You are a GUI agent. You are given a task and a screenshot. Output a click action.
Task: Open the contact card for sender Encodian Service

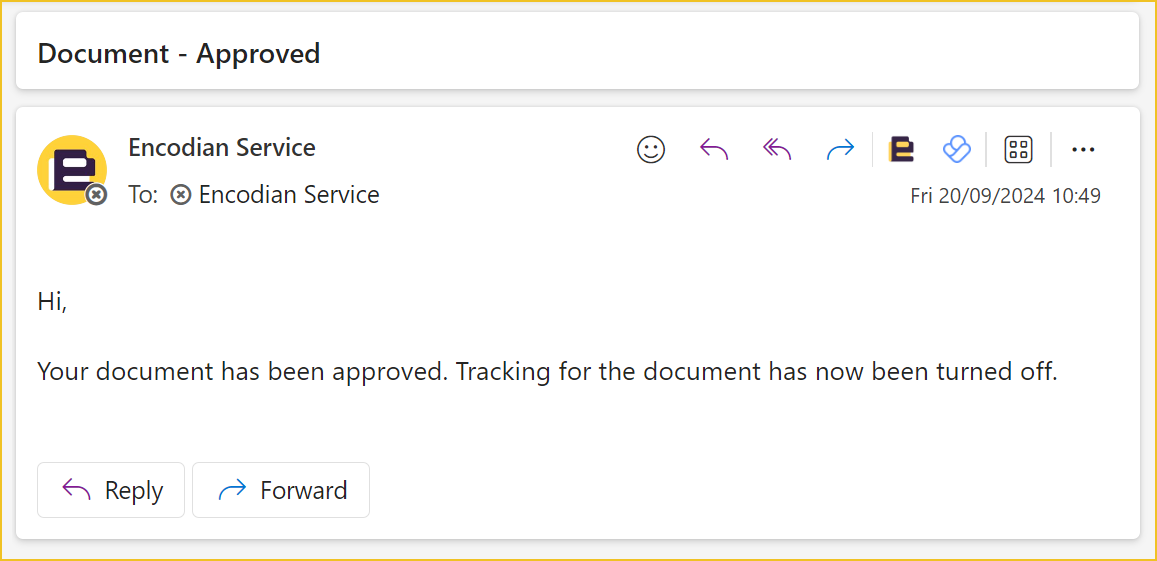(x=222, y=148)
